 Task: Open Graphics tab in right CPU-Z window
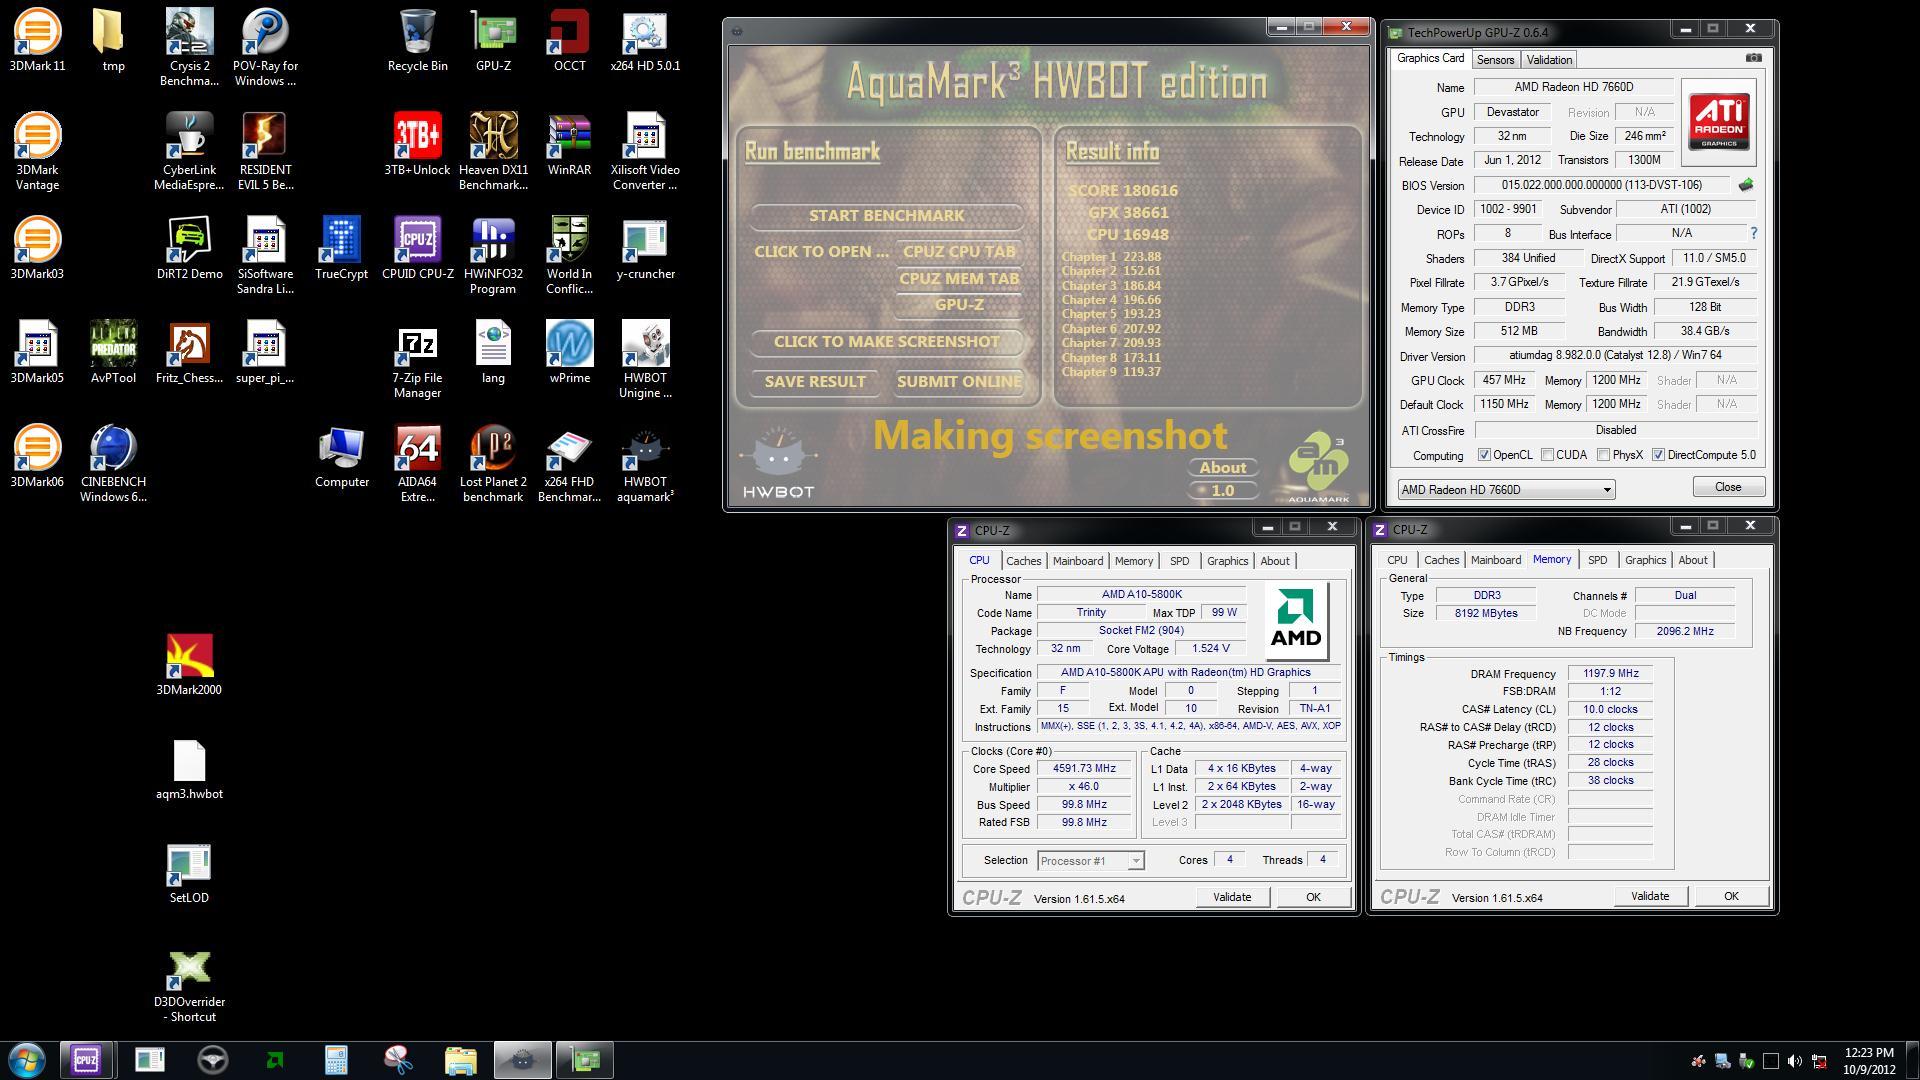click(1645, 560)
